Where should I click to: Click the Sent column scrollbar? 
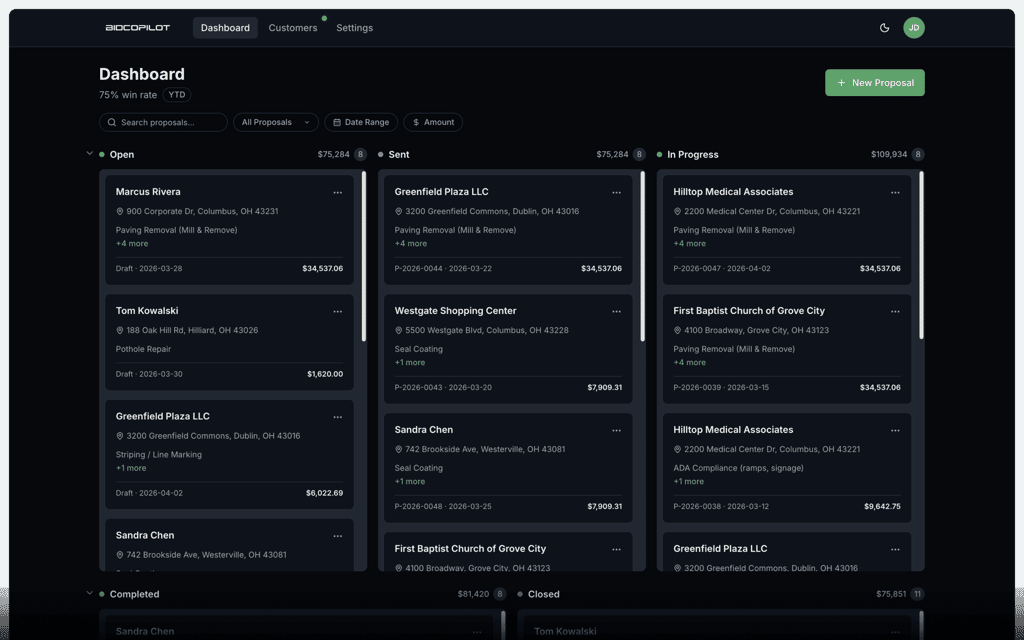click(x=643, y=256)
